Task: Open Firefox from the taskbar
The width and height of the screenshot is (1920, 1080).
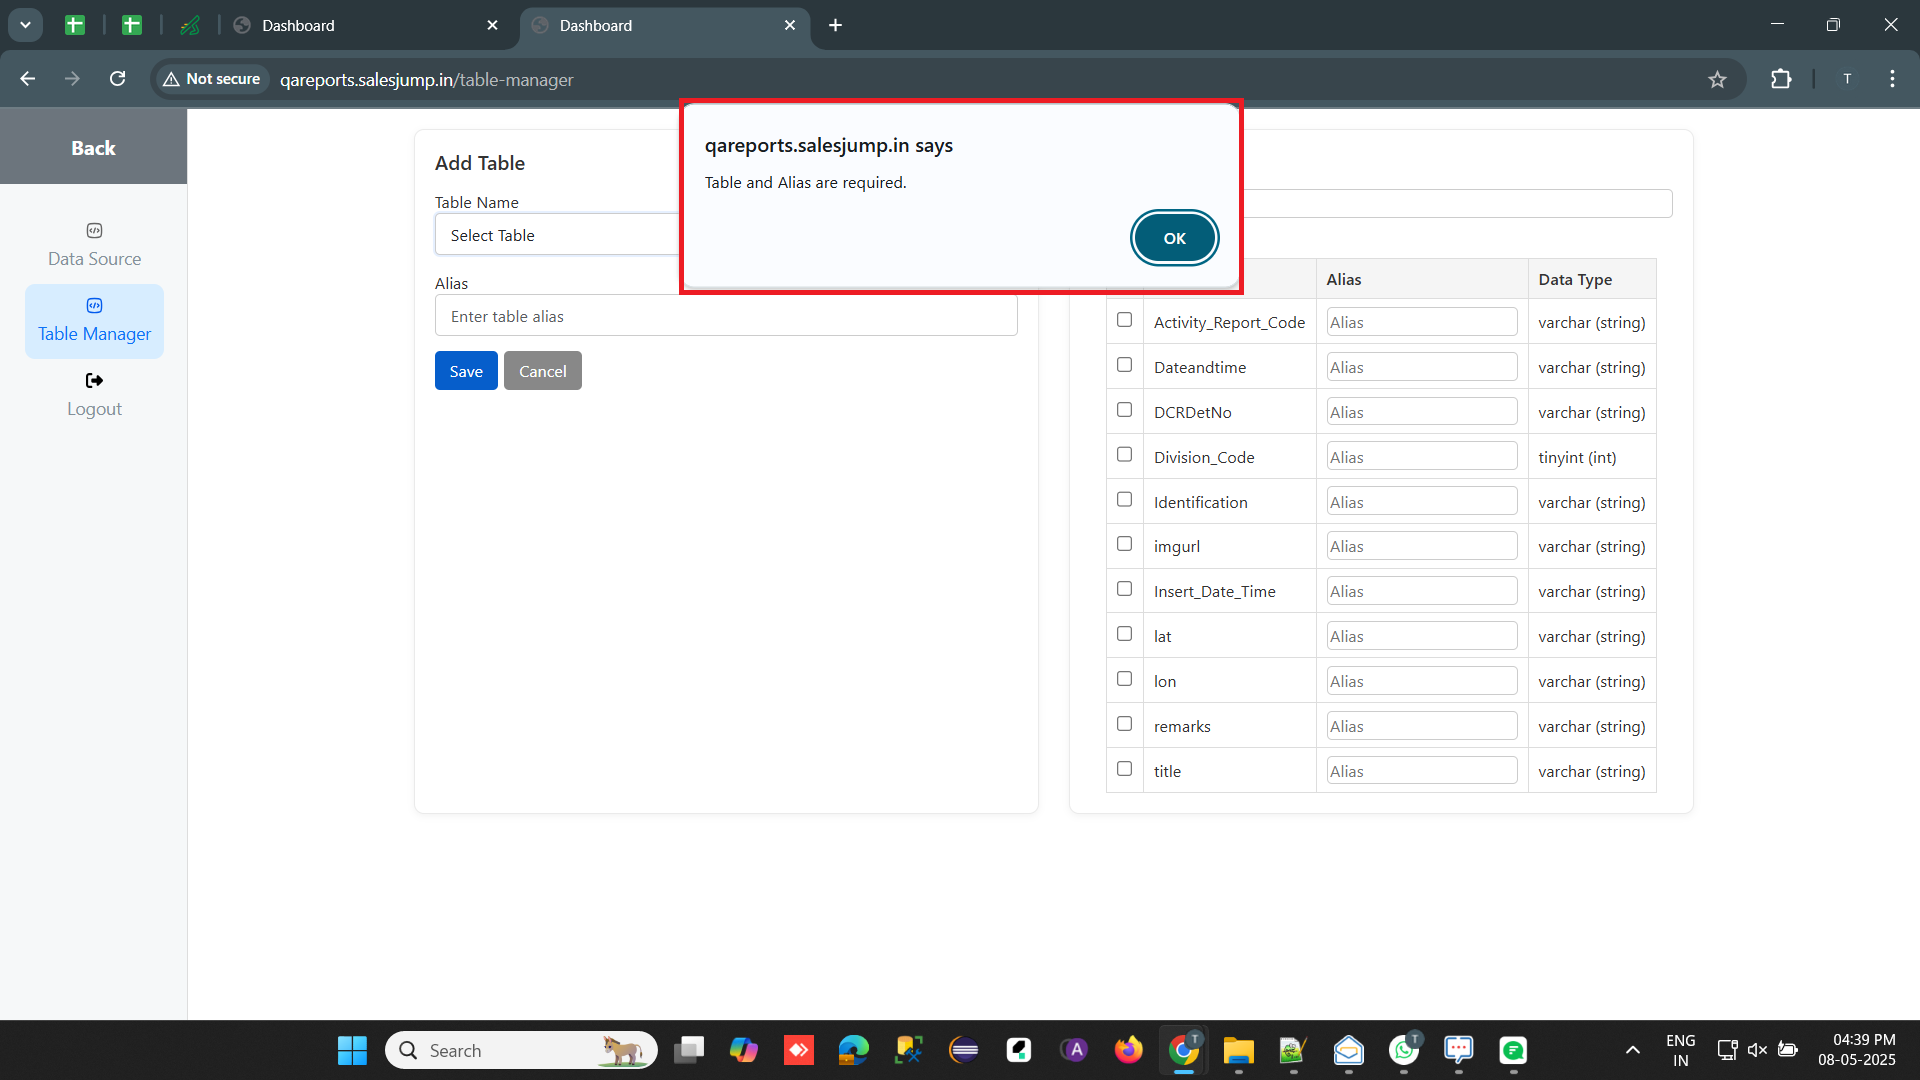Action: tap(1128, 1050)
